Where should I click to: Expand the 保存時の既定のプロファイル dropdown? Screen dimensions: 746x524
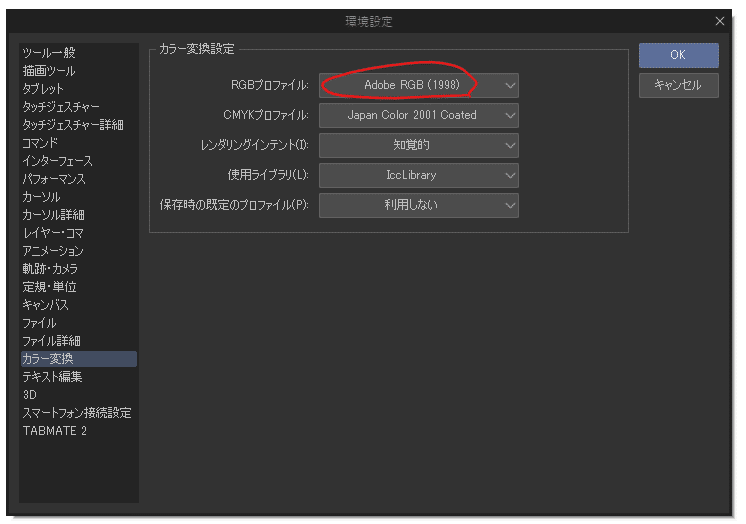tap(419, 206)
